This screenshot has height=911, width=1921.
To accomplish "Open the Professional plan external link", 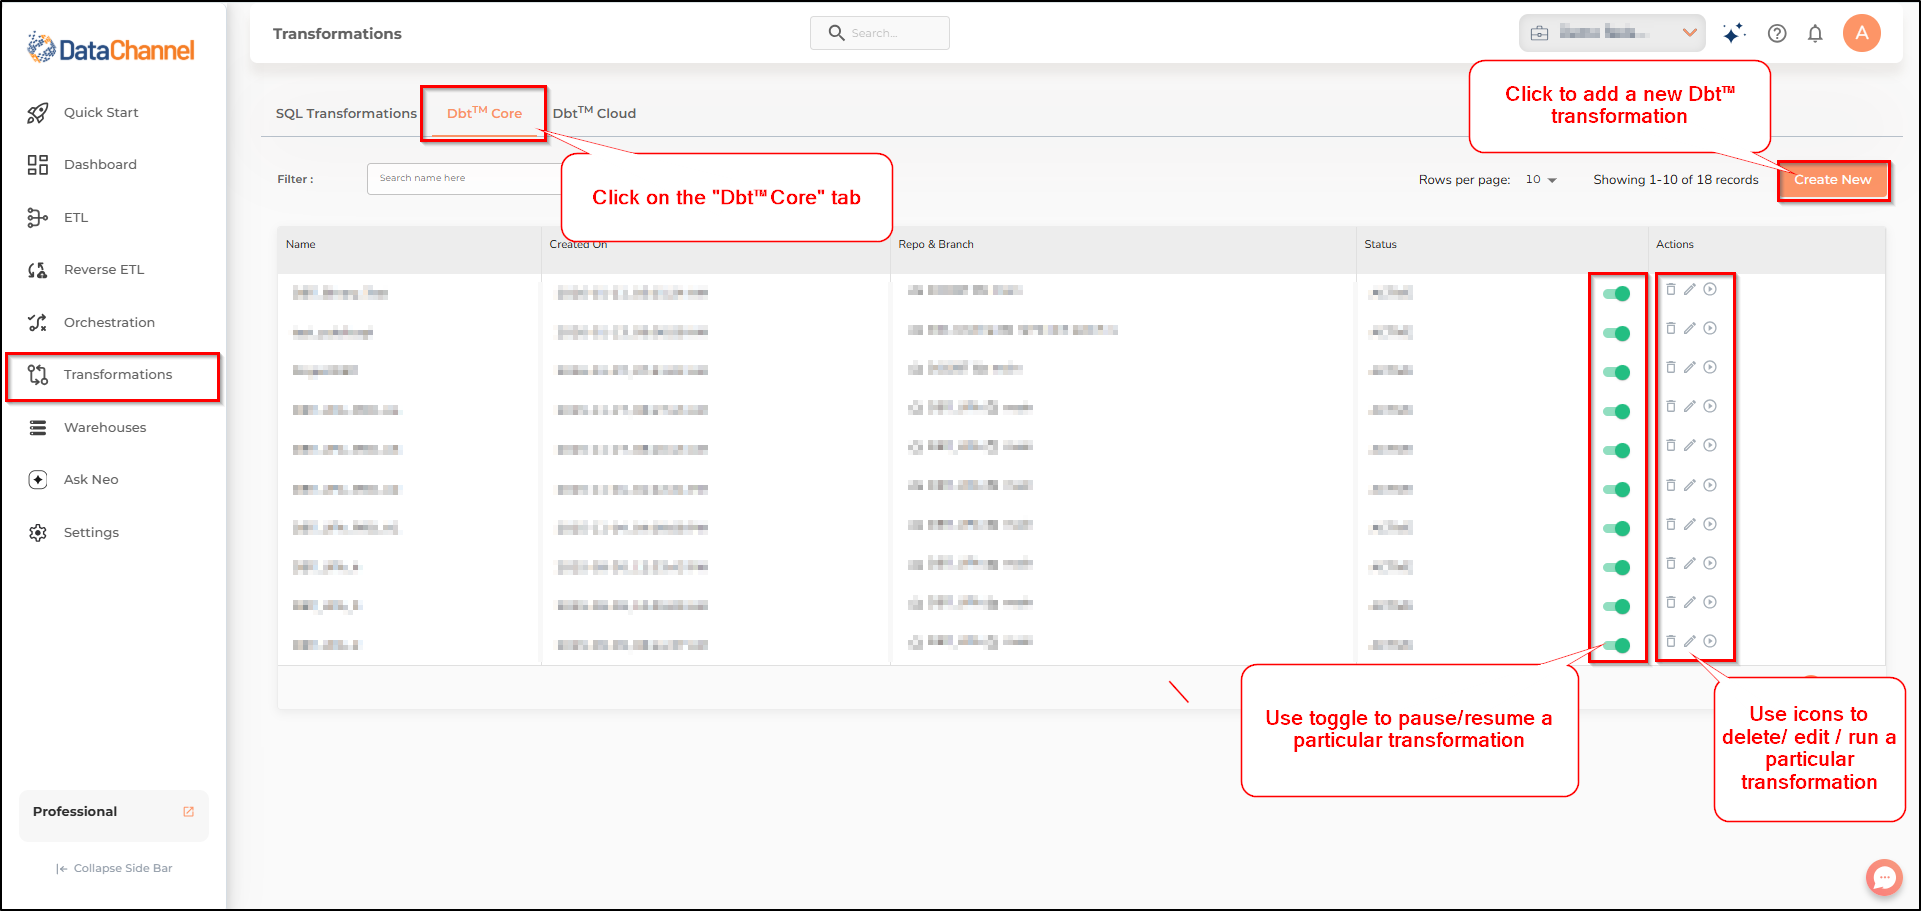I will coord(189,812).
